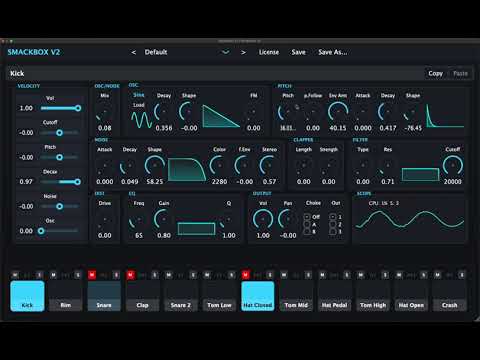Click the Noise Color knob
This screenshot has width=480, height=360.
click(219, 166)
